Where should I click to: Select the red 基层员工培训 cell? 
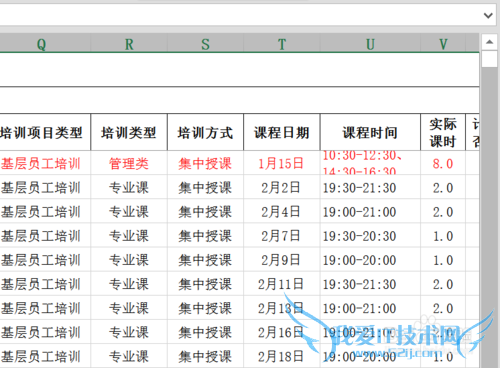coord(45,163)
